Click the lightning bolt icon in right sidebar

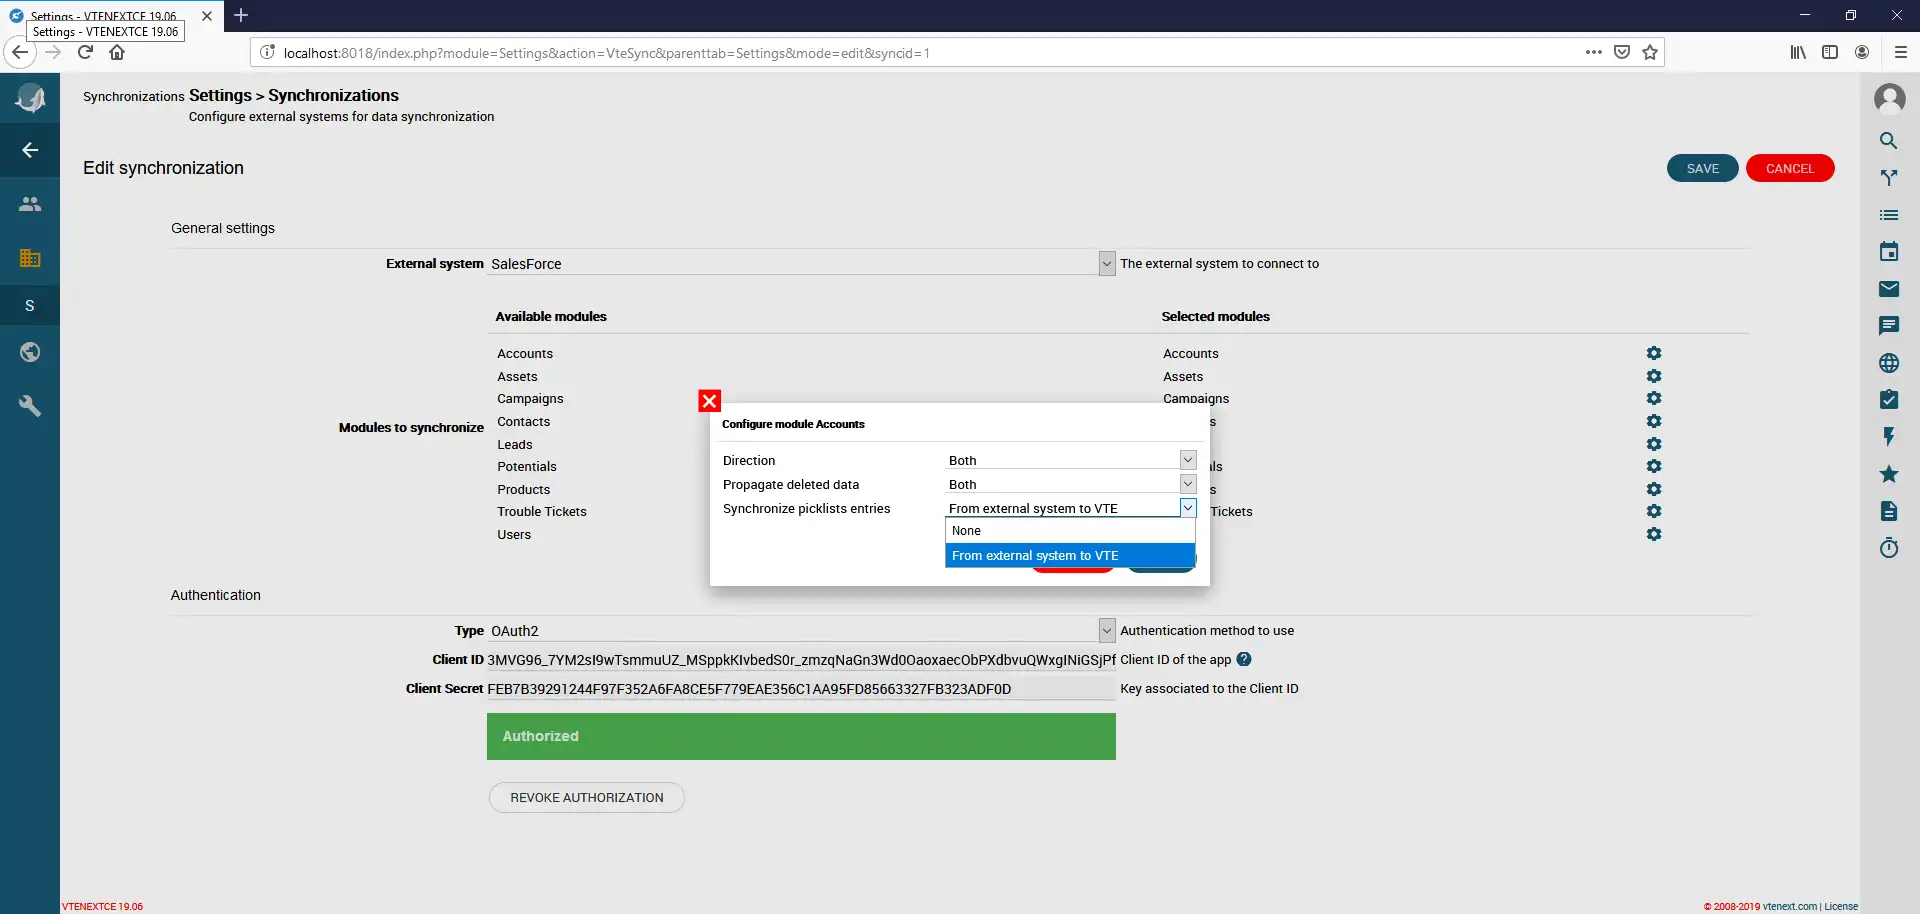(1889, 437)
